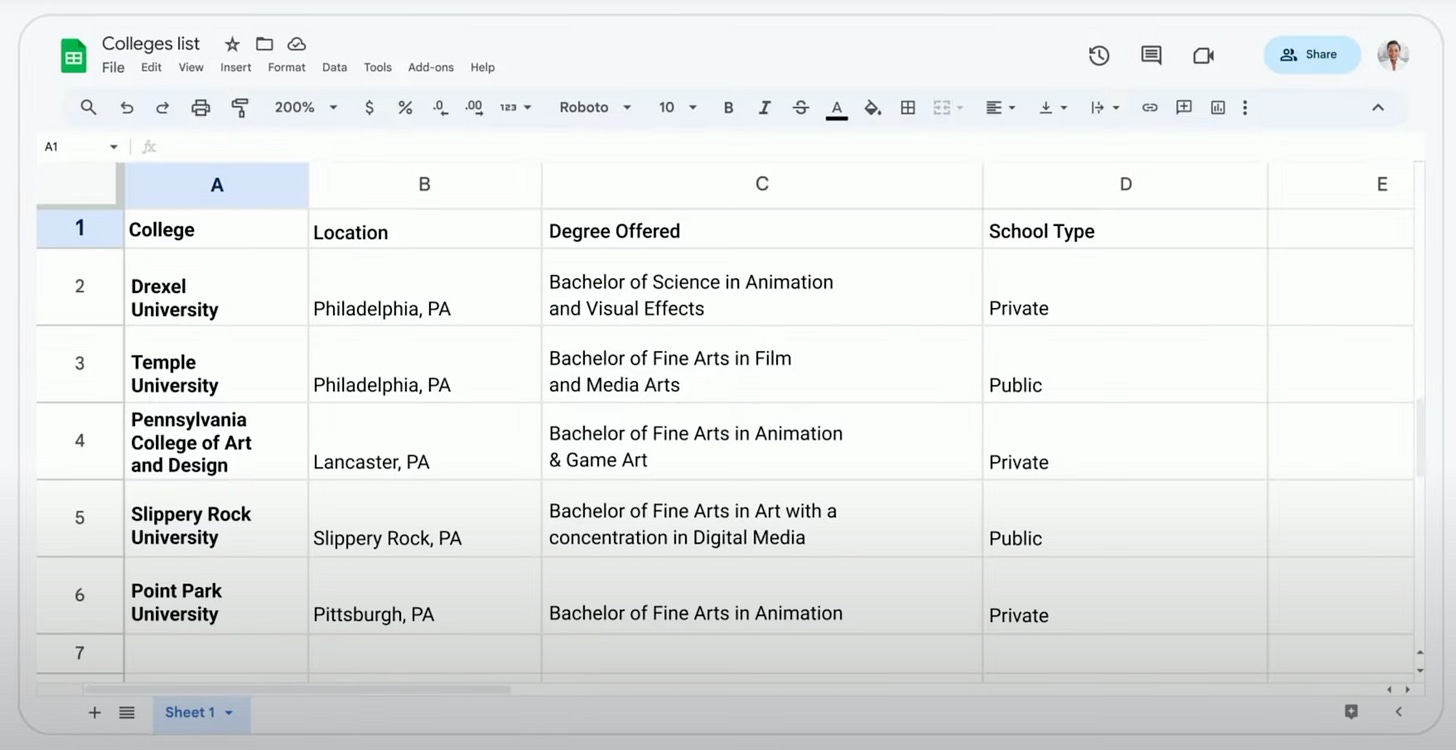Search the menus with magnifier icon
The image size is (1456, 750).
88,107
